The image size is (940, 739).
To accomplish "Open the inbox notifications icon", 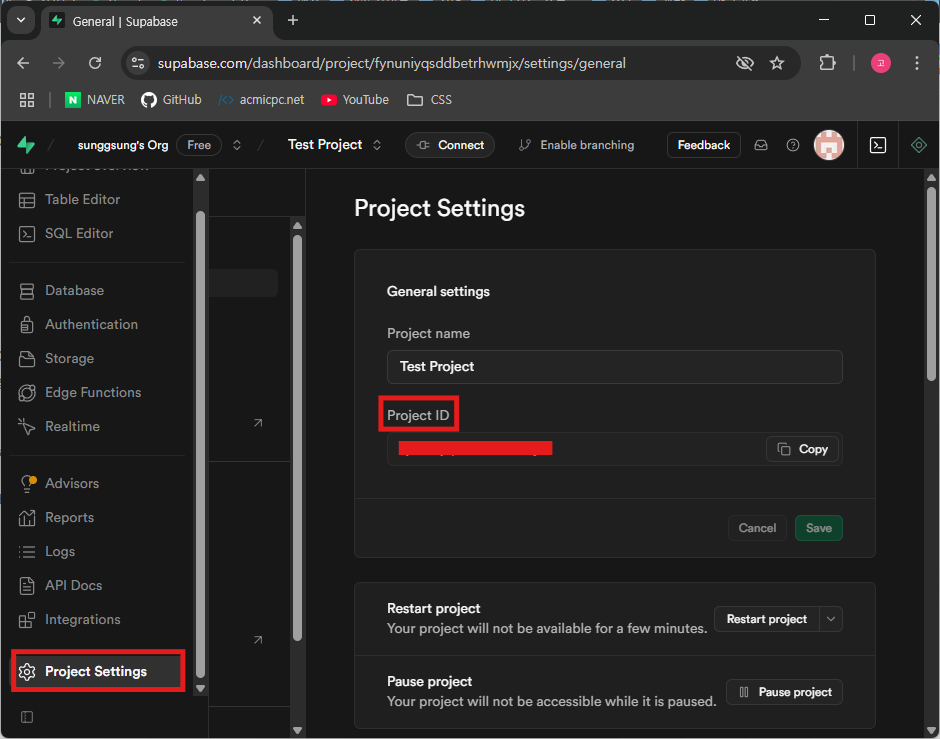I will point(761,145).
